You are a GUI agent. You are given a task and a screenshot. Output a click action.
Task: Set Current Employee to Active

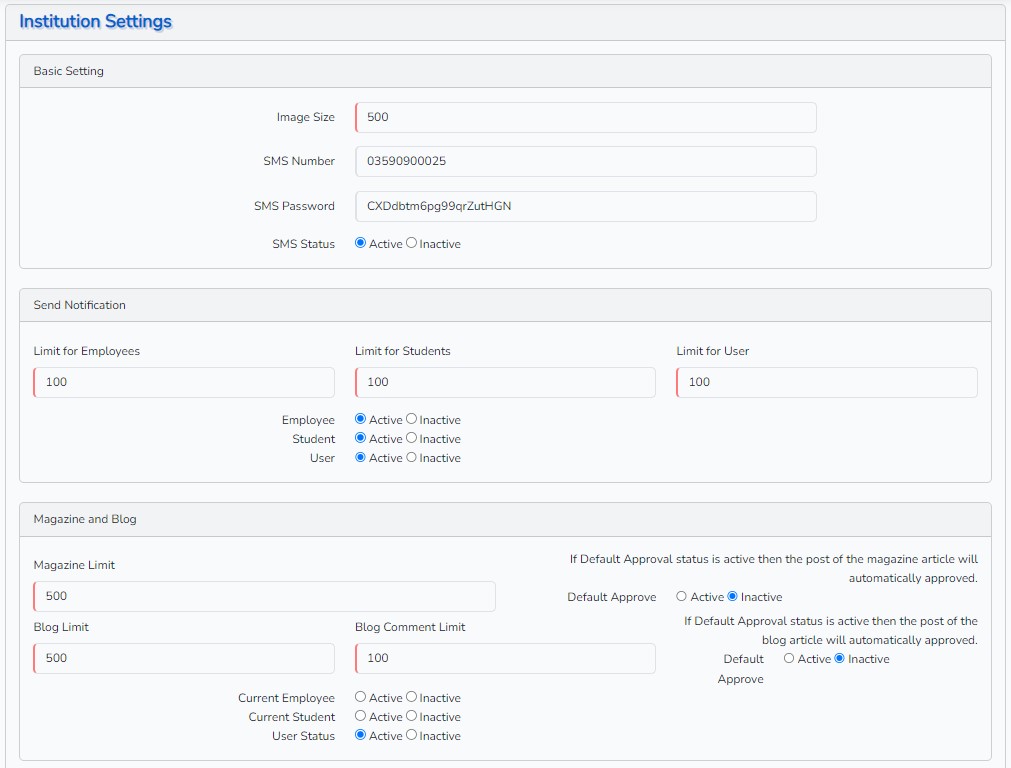pyautogui.click(x=361, y=697)
